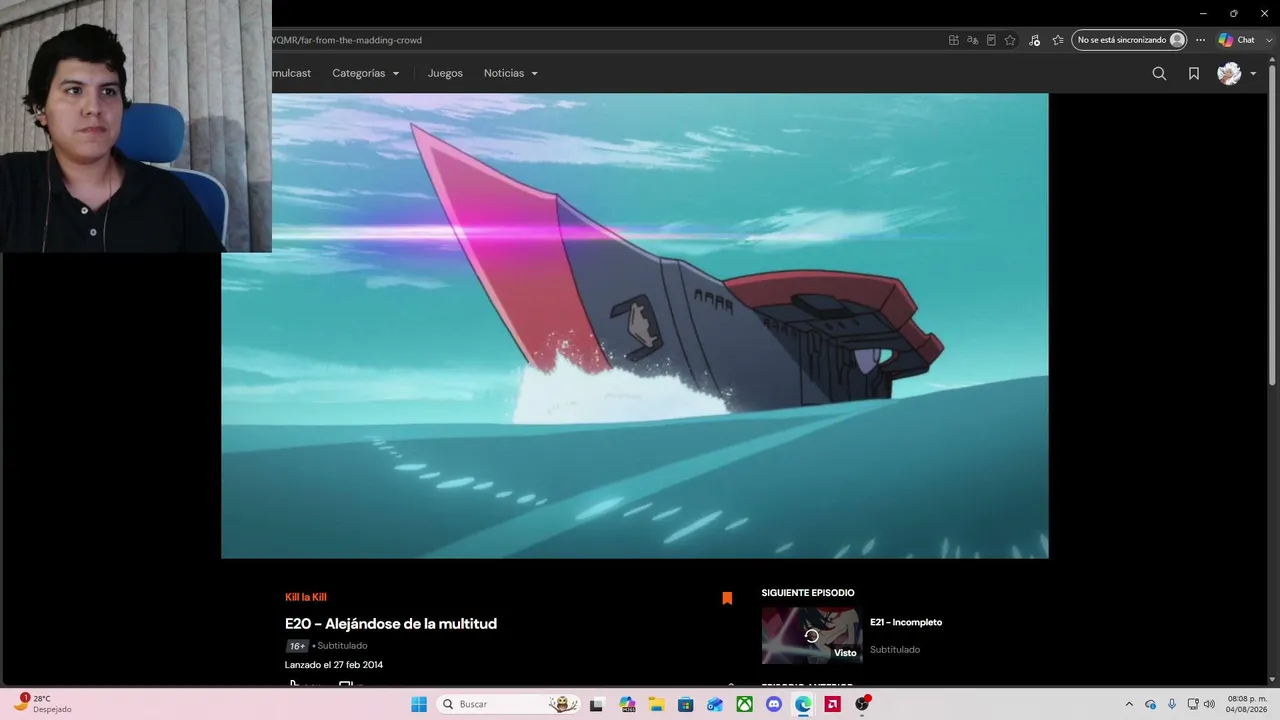This screenshot has height=720, width=1280.
Task: Open the Crunchyroll watchlist bookmark icon
Action: click(x=1194, y=73)
